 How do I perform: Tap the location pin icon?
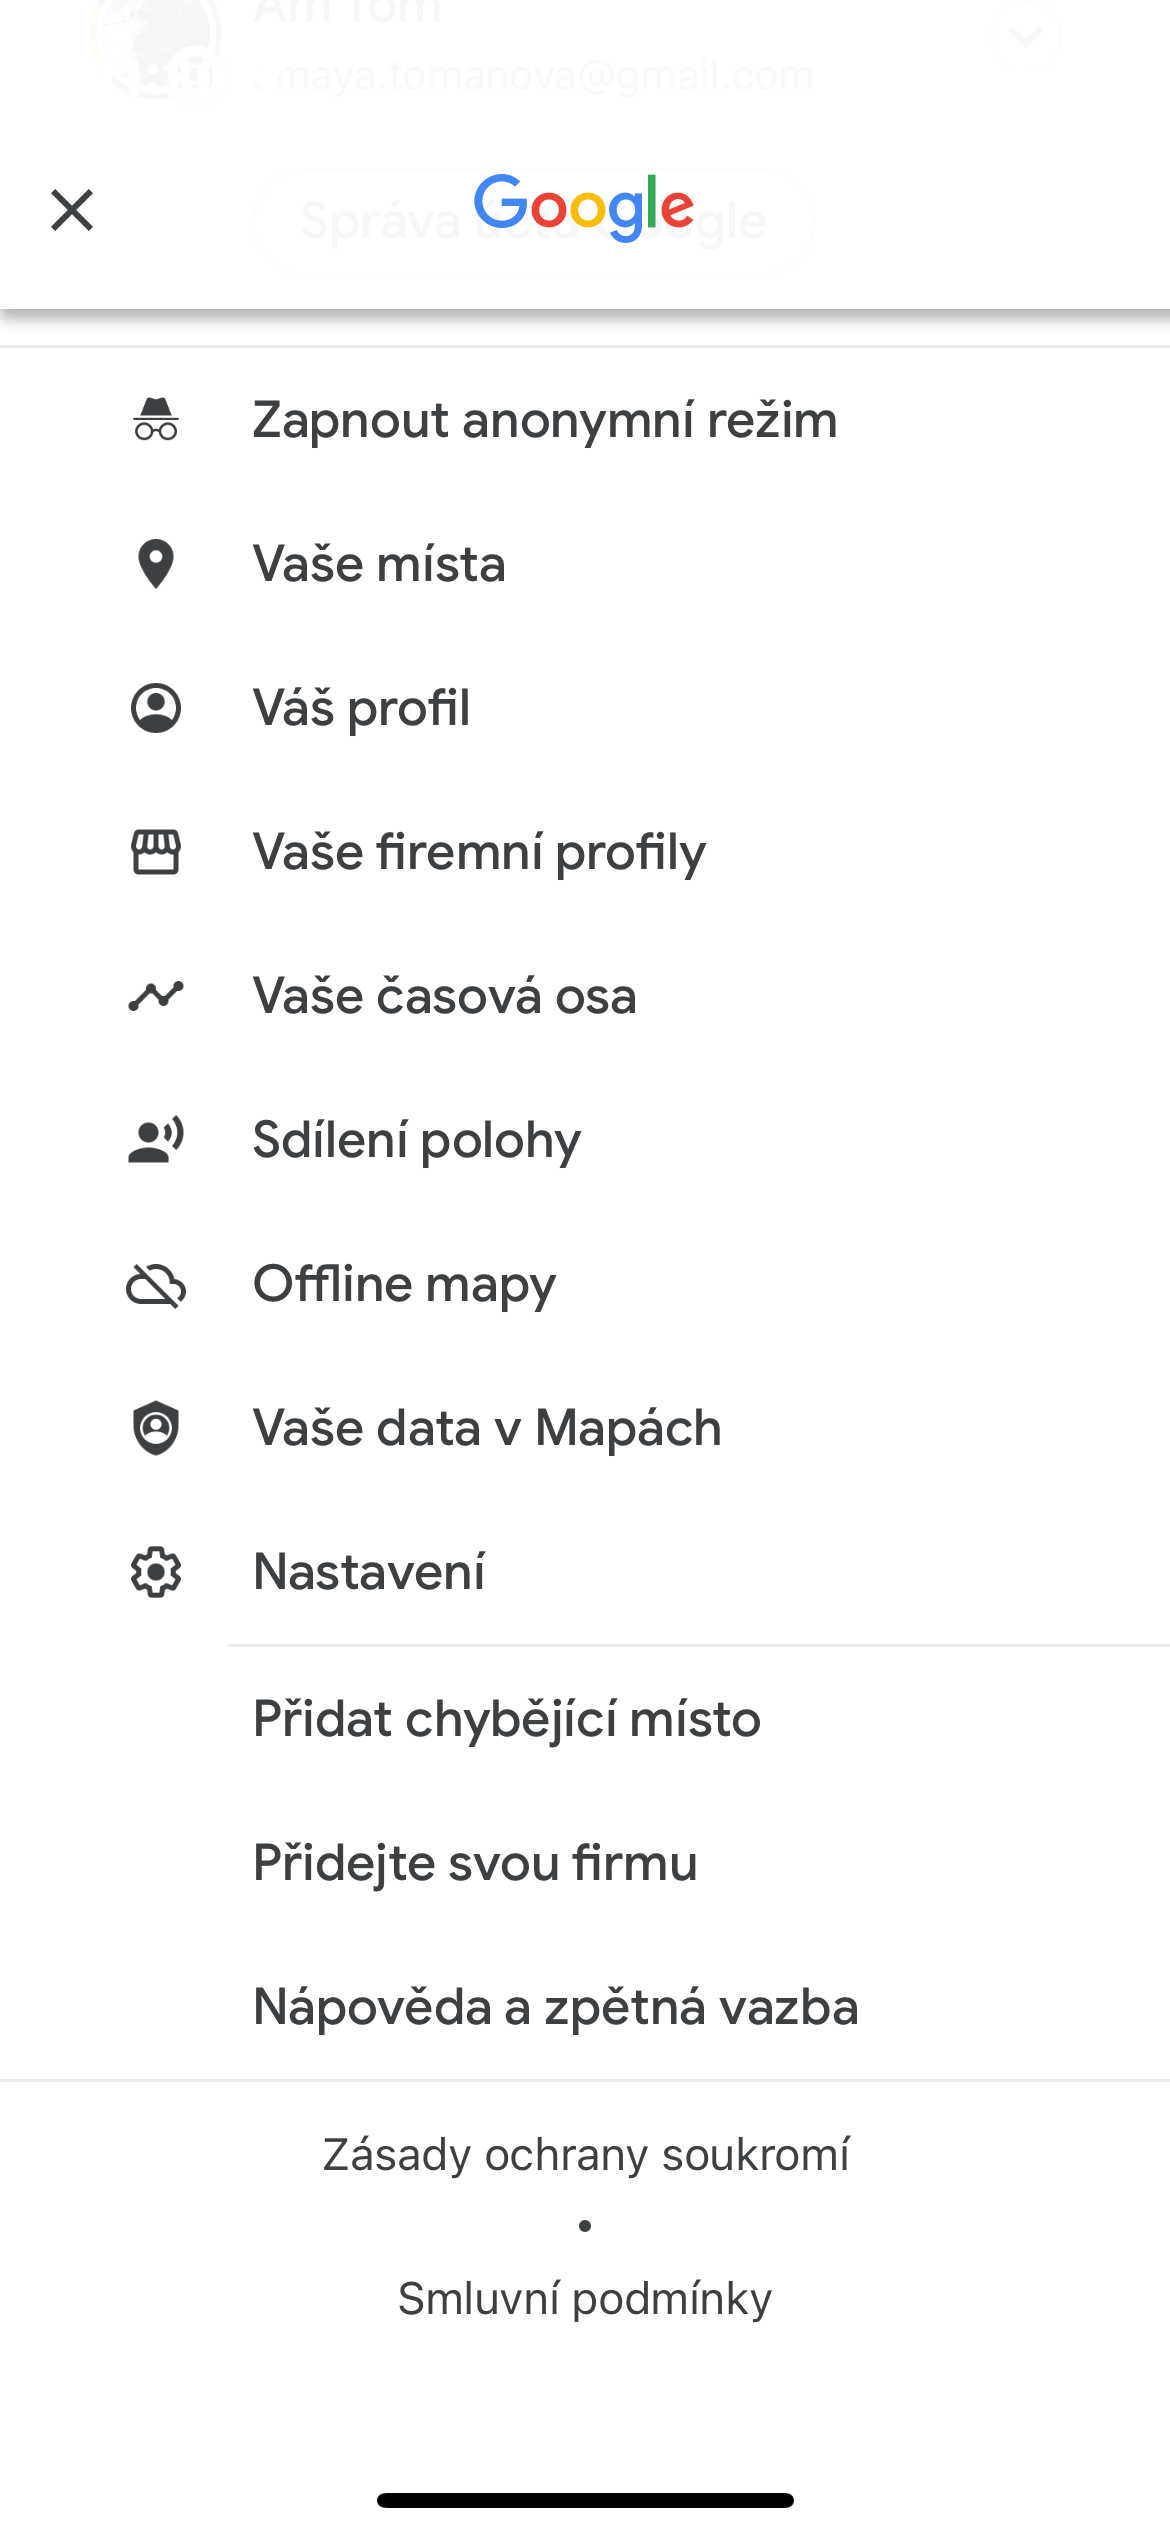click(x=156, y=564)
